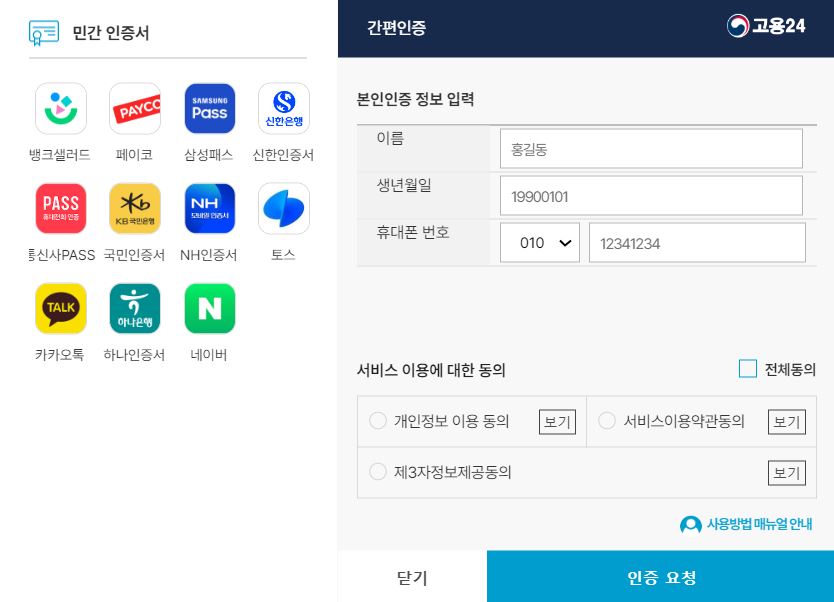Viewport: 834px width, 602px height.
Task: Select the KakaoTalk (카카오톡) icon
Action: tap(61, 308)
